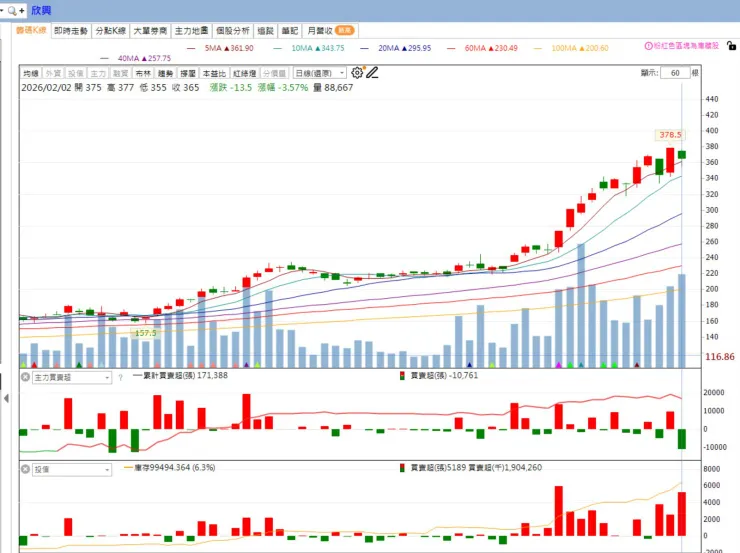Click the dark blue triangle marker on the date axis

469,365
